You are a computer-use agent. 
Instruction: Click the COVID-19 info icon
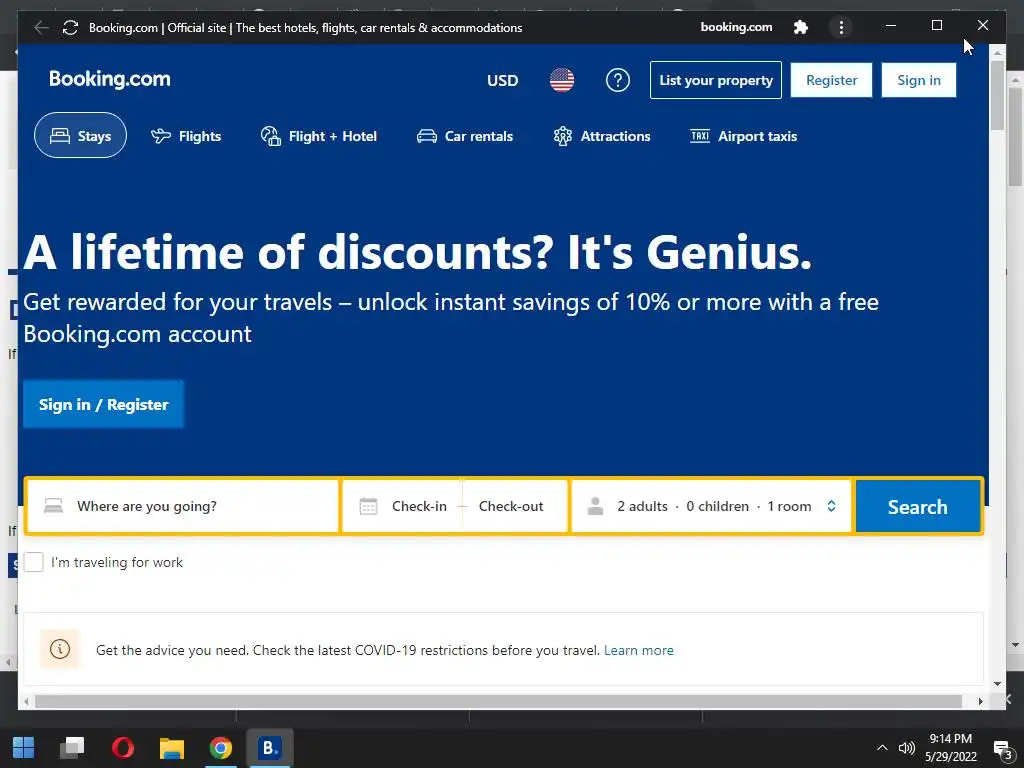[60, 649]
